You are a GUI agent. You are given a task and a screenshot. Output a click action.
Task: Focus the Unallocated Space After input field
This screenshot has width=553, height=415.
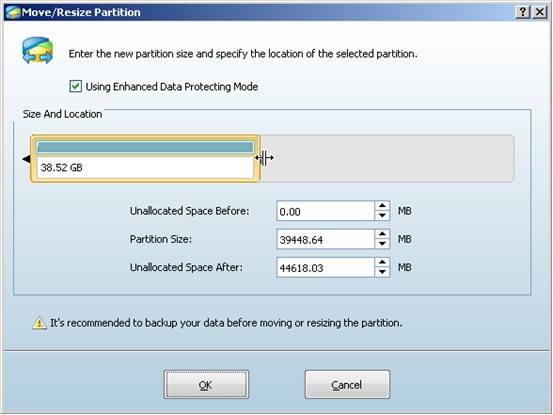(325, 268)
